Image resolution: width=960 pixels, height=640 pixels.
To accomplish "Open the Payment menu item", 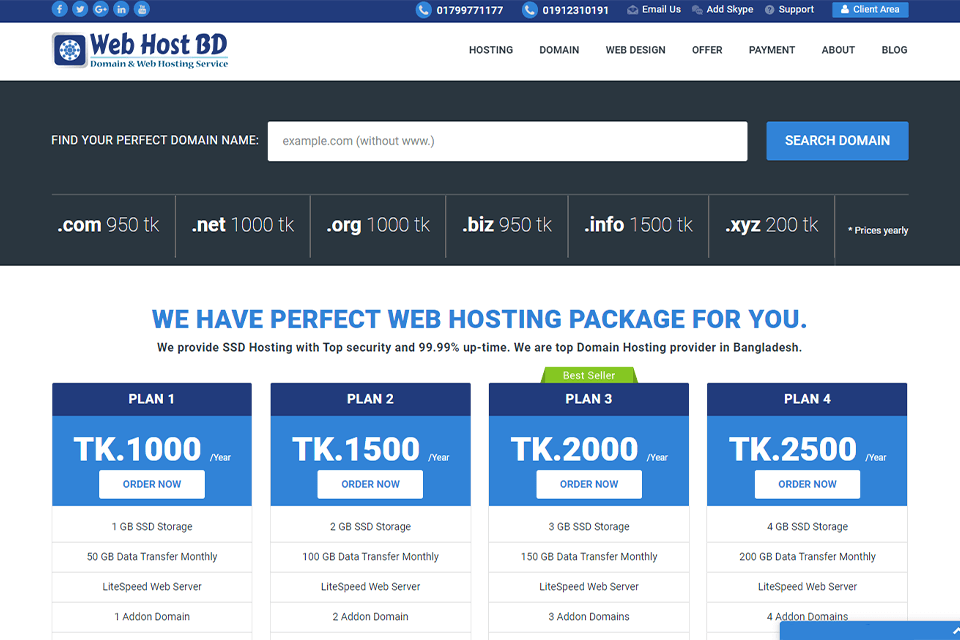I will tap(772, 50).
